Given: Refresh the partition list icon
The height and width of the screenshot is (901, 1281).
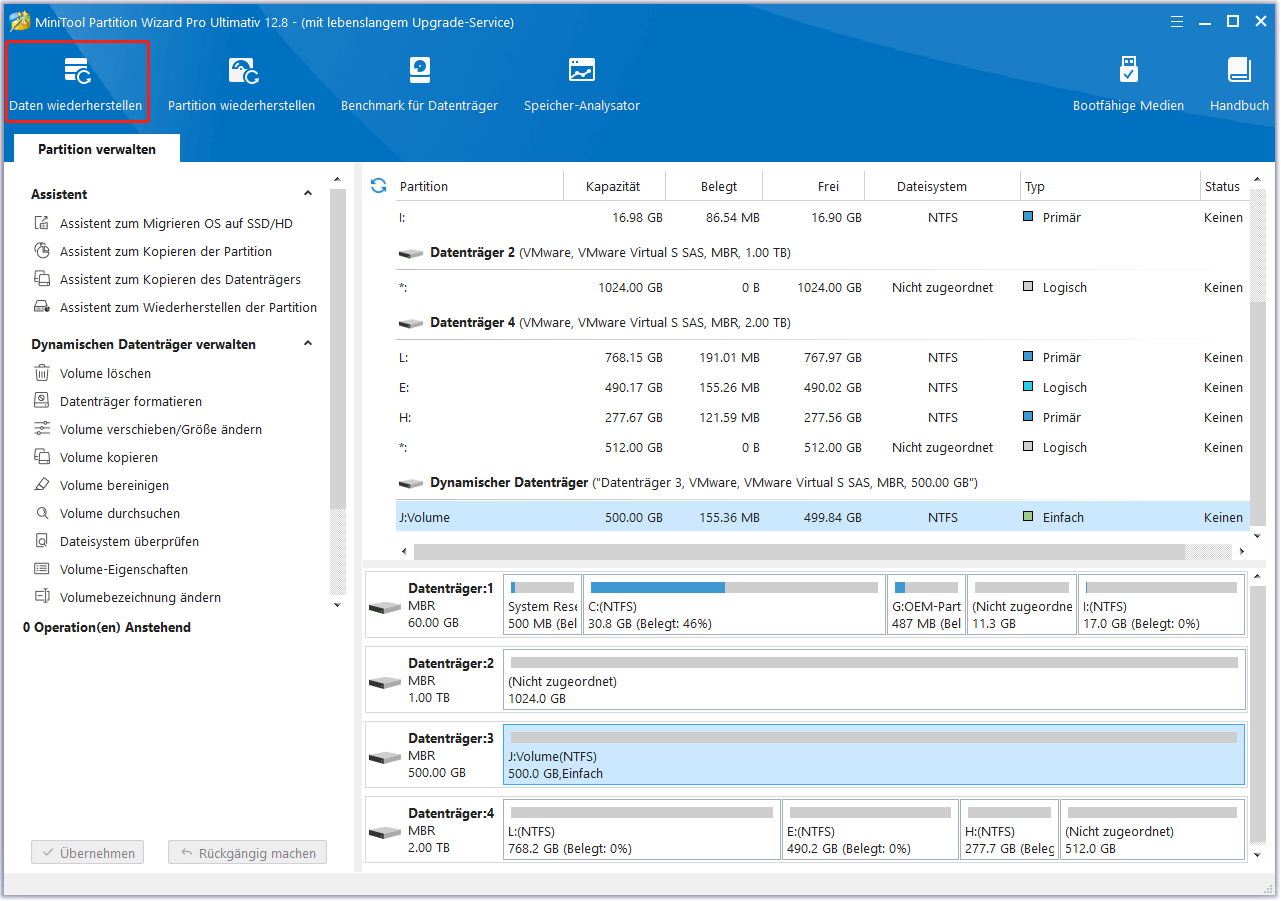Looking at the screenshot, I should (x=378, y=186).
